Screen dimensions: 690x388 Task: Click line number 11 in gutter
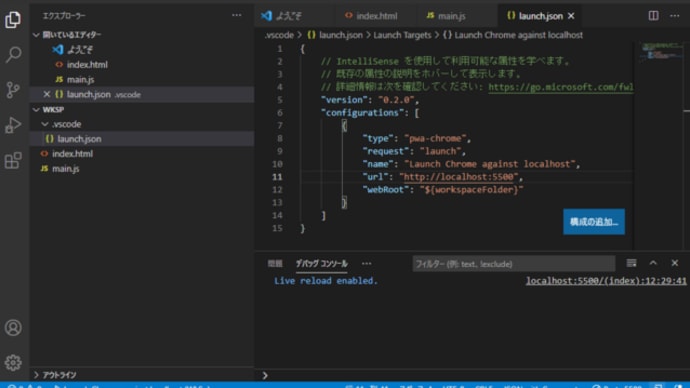[277, 177]
